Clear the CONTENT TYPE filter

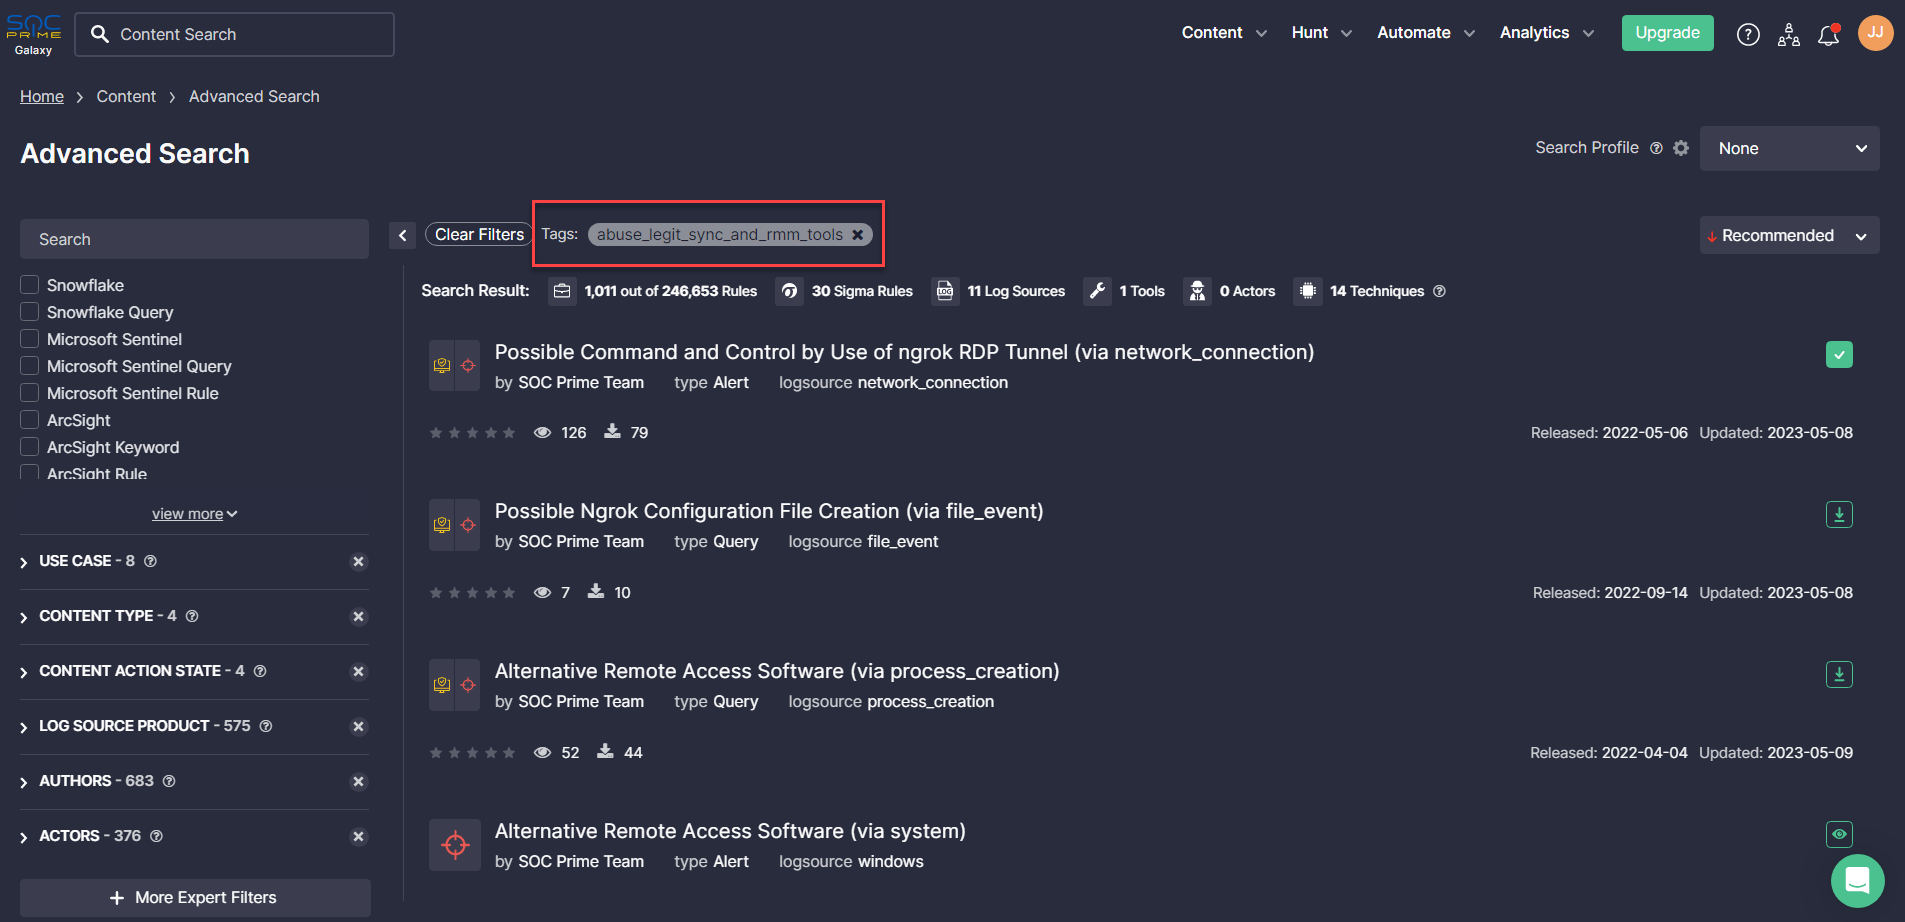click(x=358, y=617)
